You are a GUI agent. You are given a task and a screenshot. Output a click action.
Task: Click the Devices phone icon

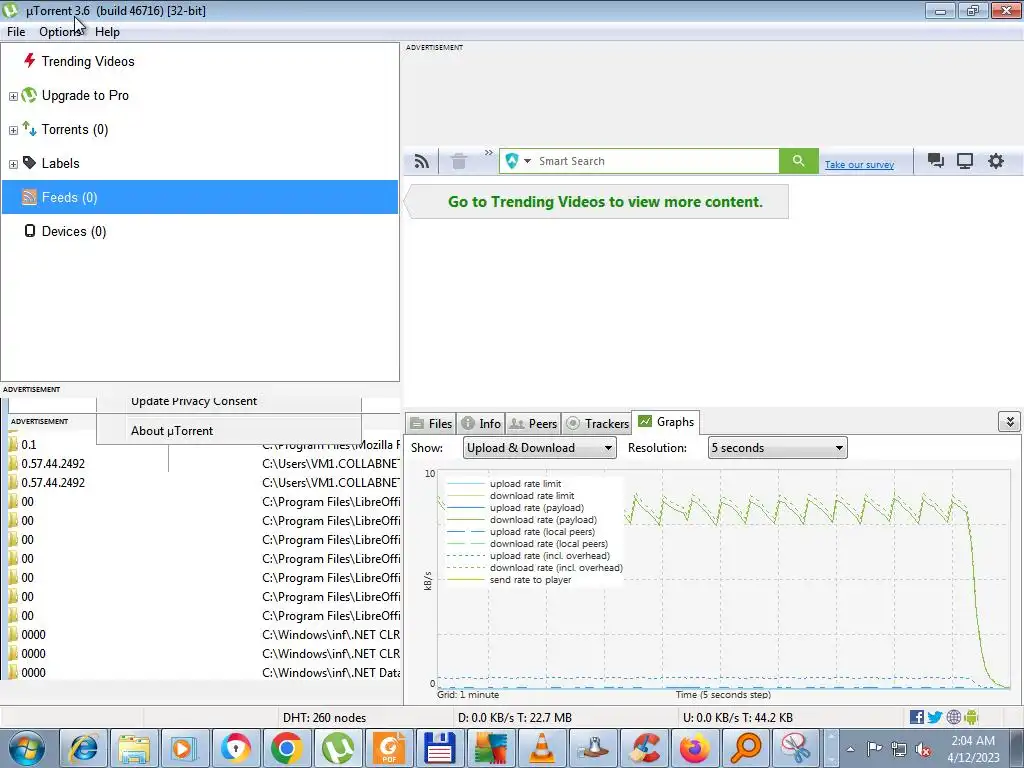pyautogui.click(x=29, y=231)
